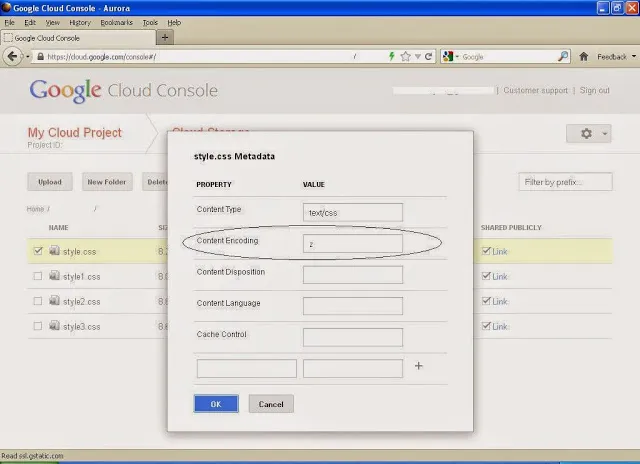Go to the browser Home icon
This screenshot has width=640, height=464.
[584, 56]
